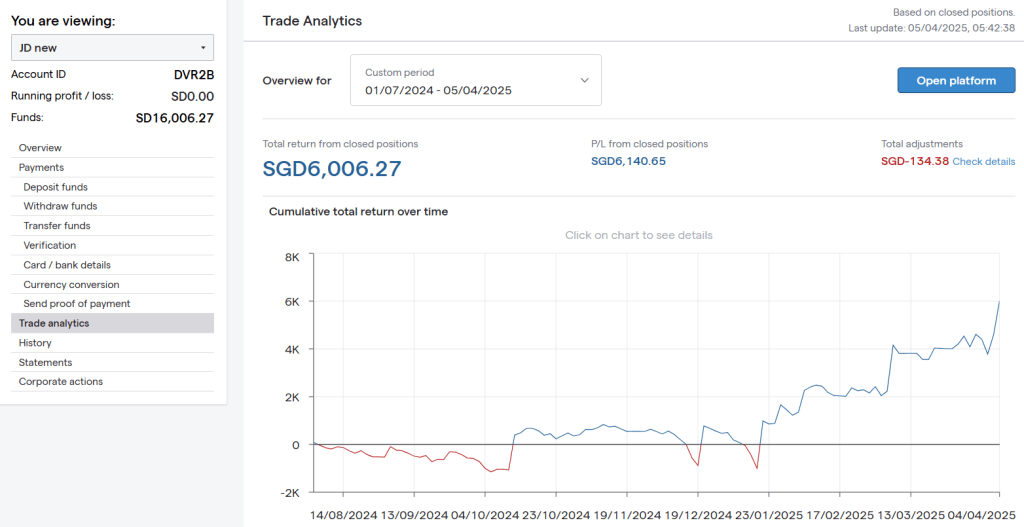The image size is (1024, 527).
Task: Open Card / bank details
Action: 67,265
